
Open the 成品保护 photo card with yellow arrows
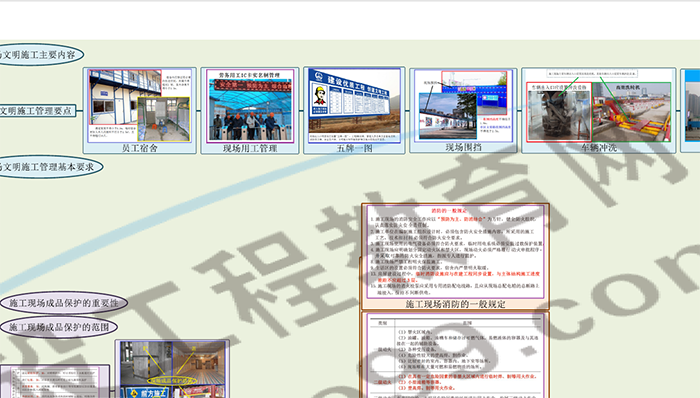click(x=172, y=369)
